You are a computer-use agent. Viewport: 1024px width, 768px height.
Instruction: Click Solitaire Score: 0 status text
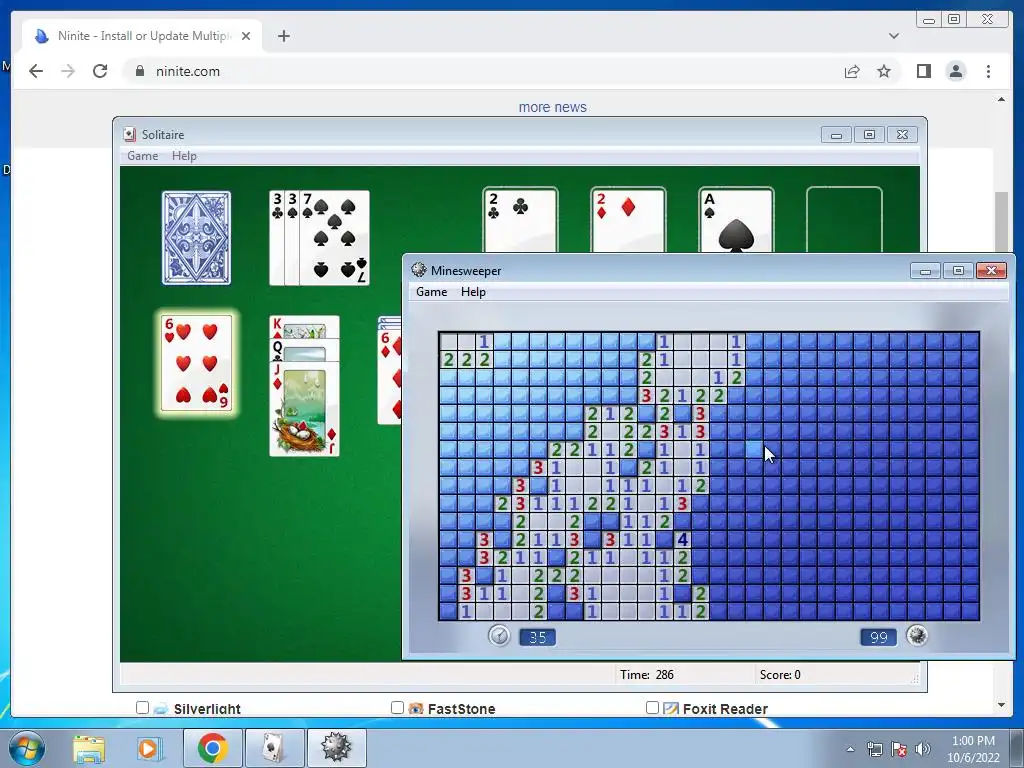(x=780, y=675)
